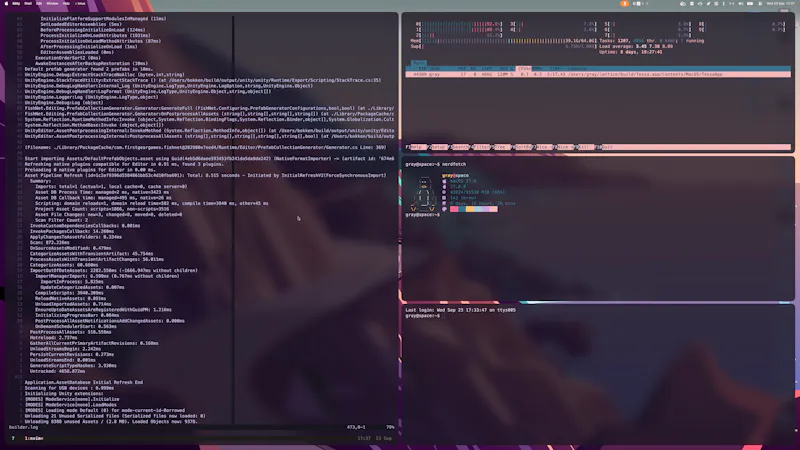Click the volume icon in the menu bar
This screenshot has height=450, width=800.
click(x=741, y=4)
